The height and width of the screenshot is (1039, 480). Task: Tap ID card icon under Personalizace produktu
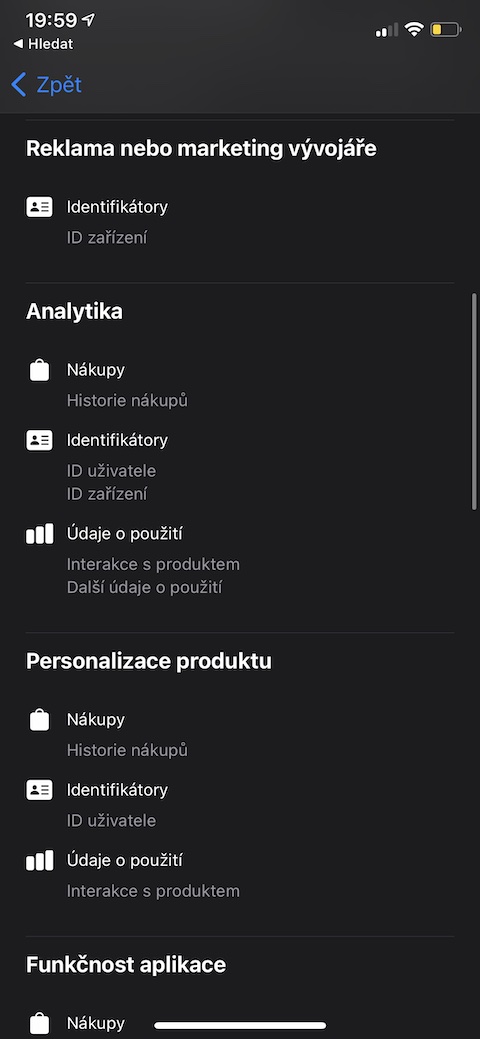click(39, 790)
